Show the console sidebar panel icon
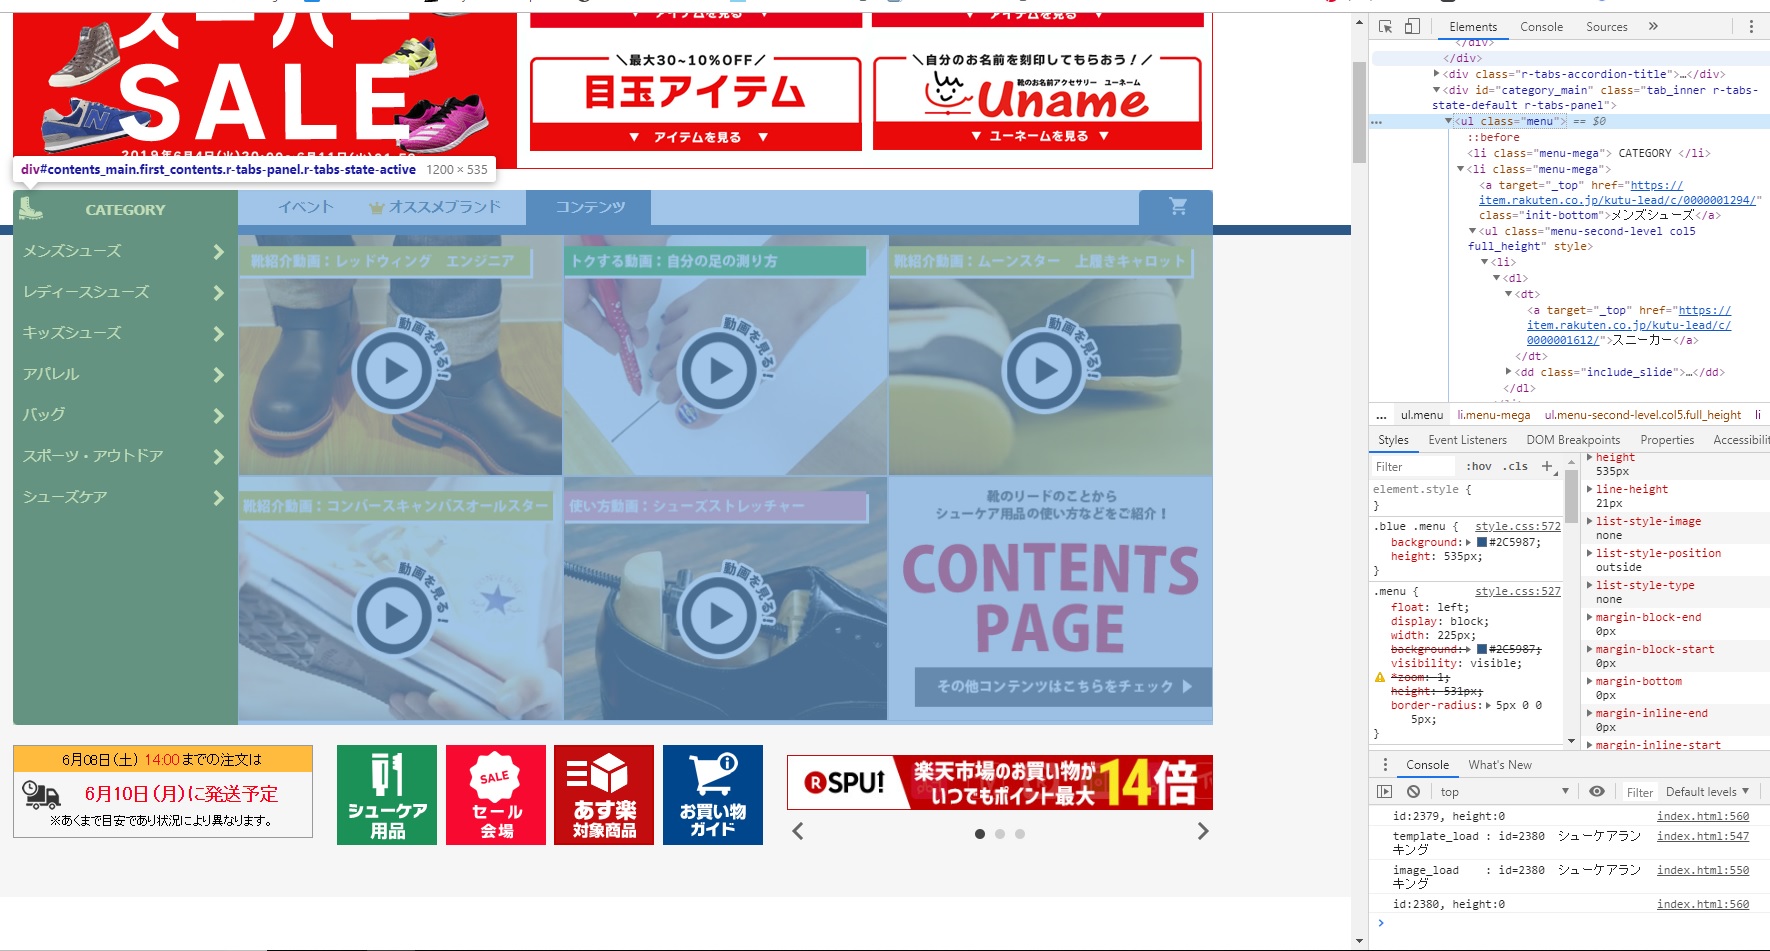This screenshot has height=951, width=1770. coord(1384,792)
